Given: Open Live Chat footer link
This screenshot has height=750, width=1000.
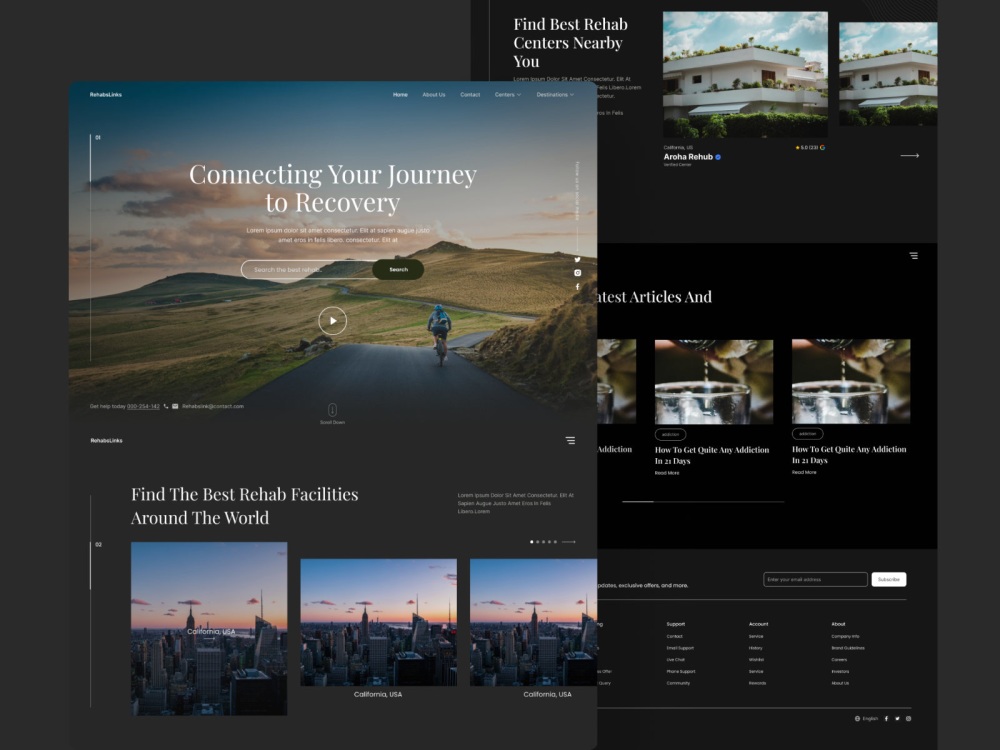Looking at the screenshot, I should [675, 659].
